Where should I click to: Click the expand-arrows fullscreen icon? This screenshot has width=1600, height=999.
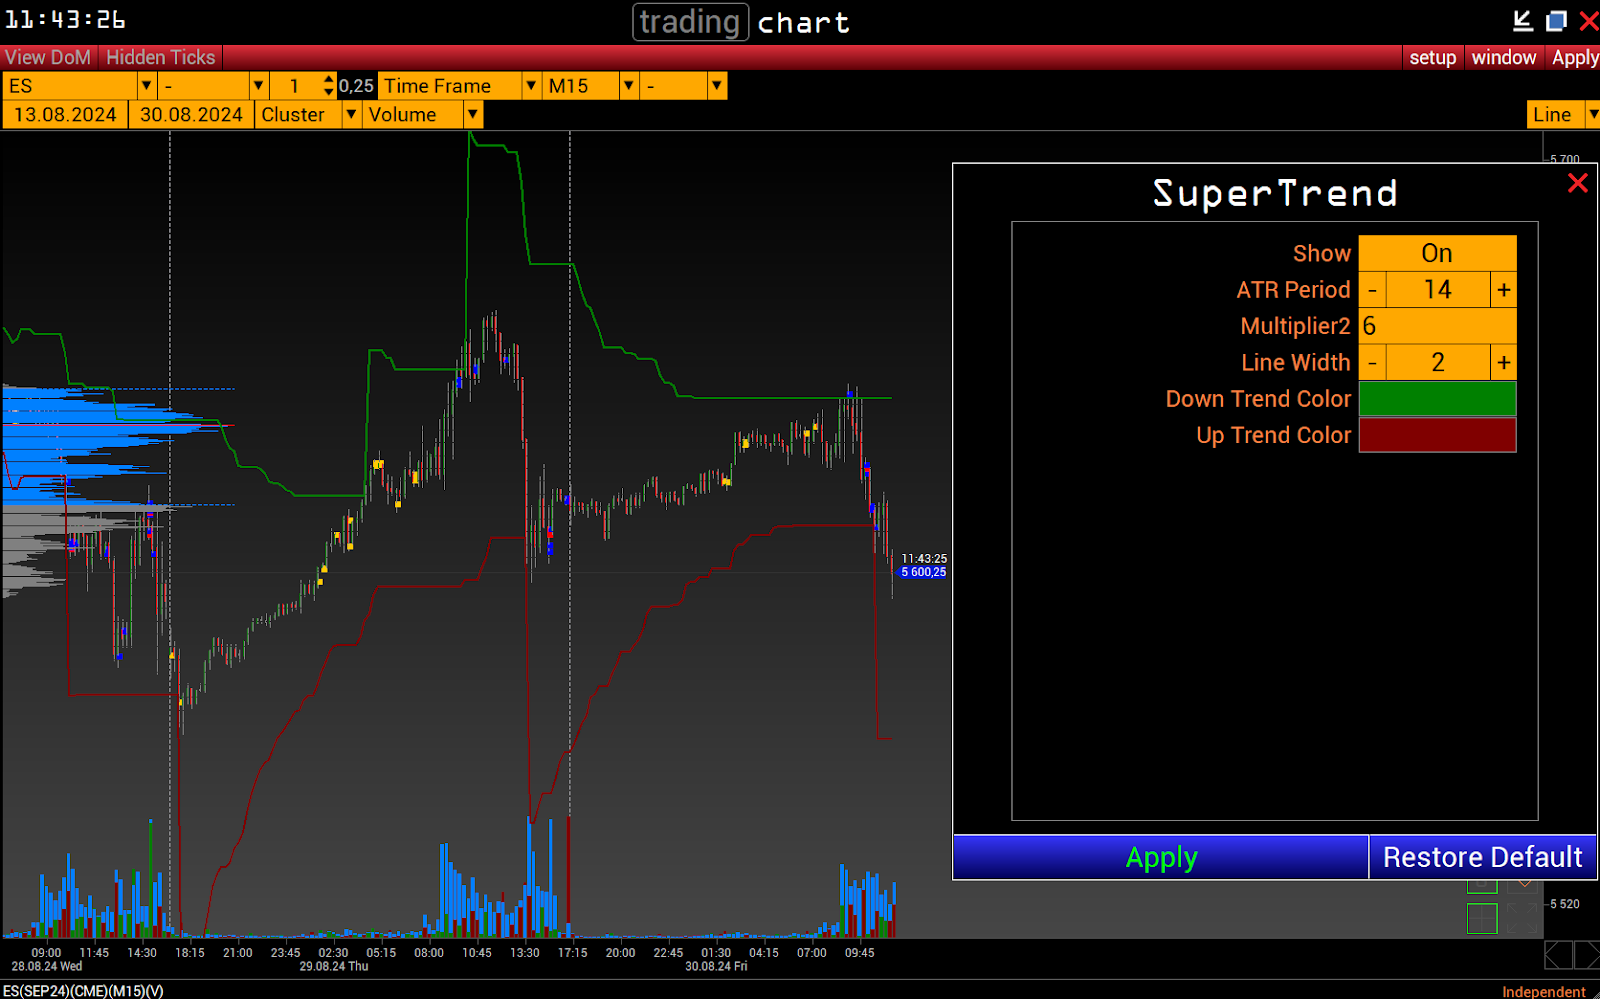pyautogui.click(x=1522, y=917)
